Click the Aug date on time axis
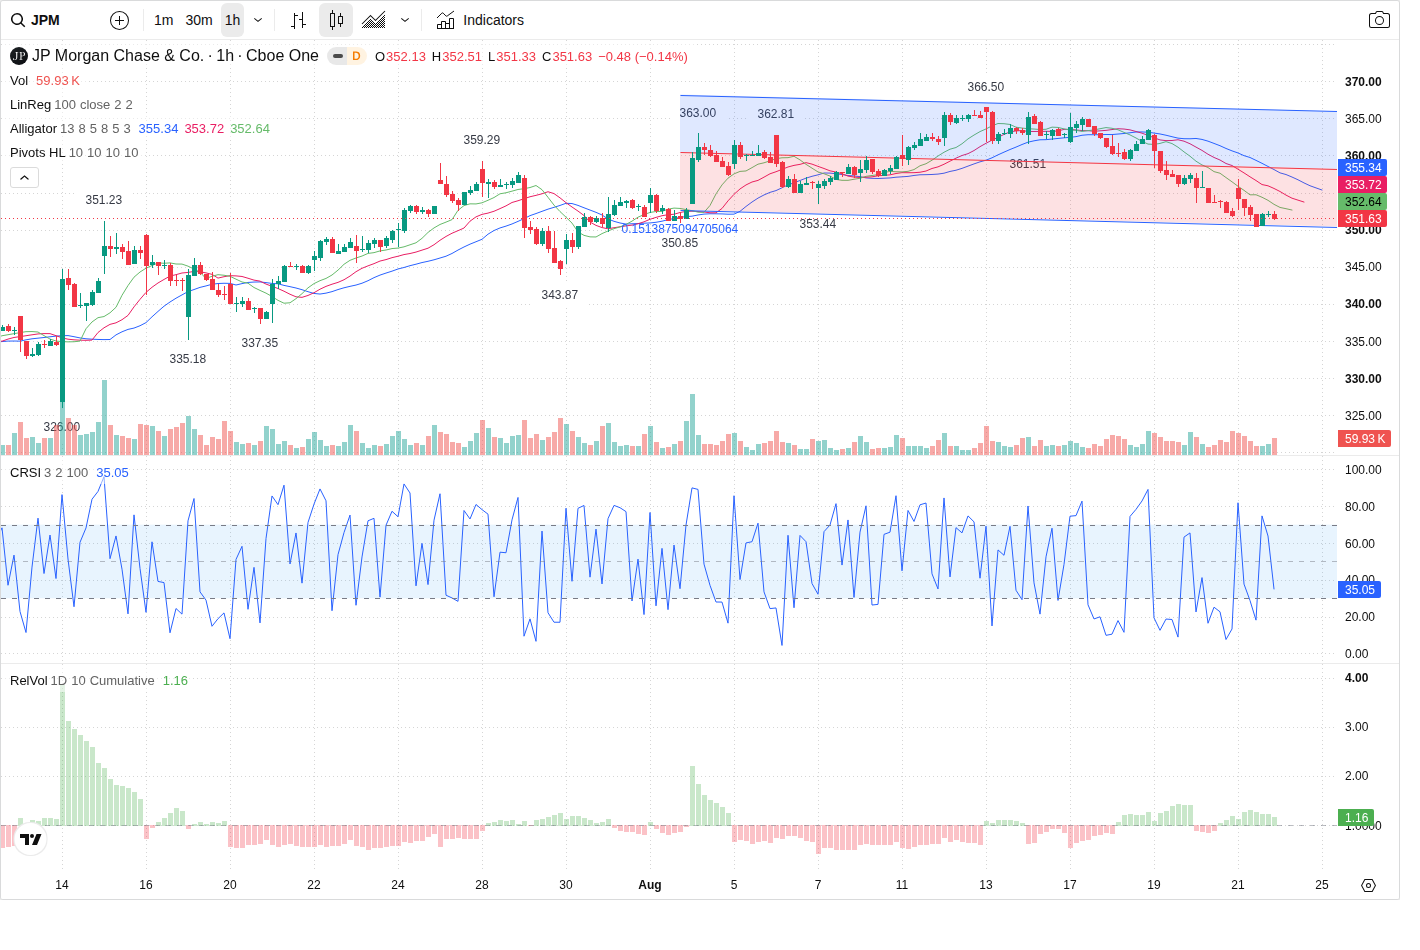 click(650, 885)
